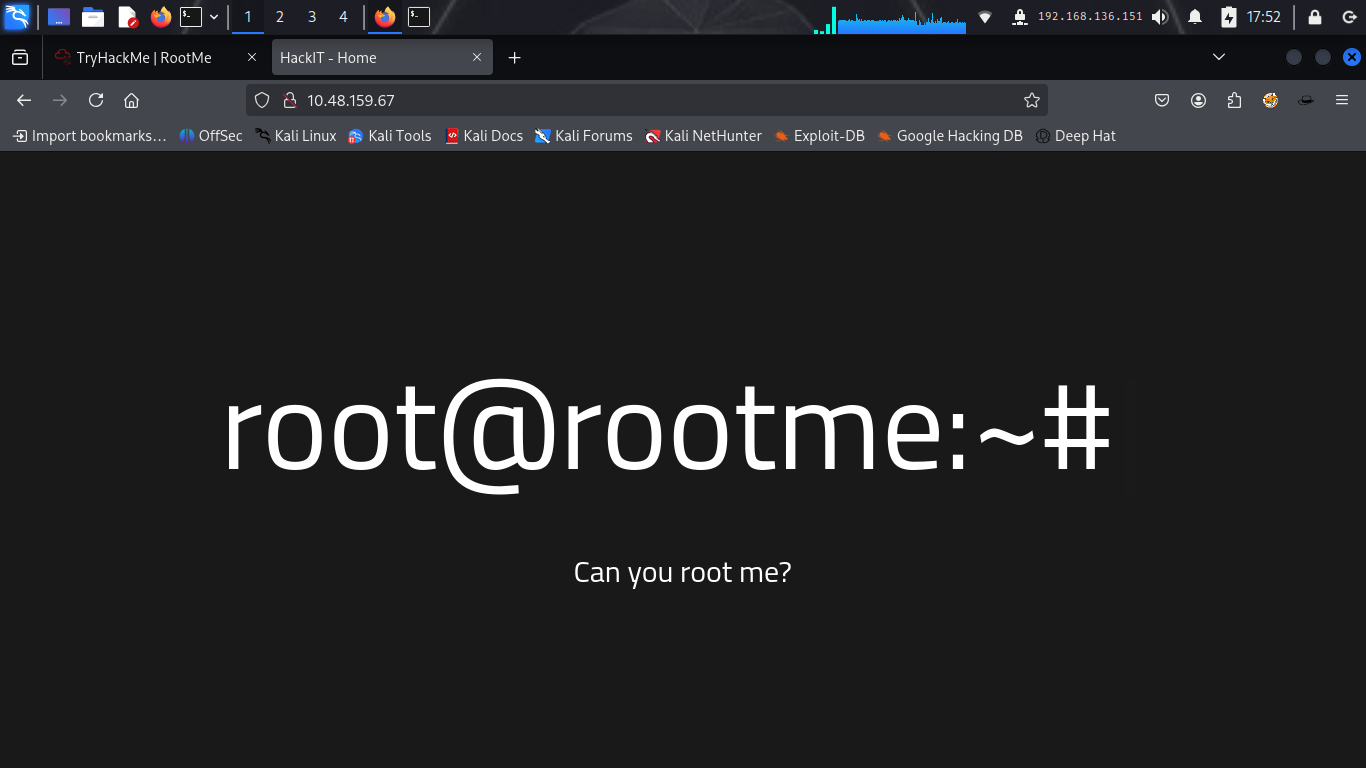1366x768 pixels.
Task: Open the notifications bell in panel
Action: pos(1195,17)
